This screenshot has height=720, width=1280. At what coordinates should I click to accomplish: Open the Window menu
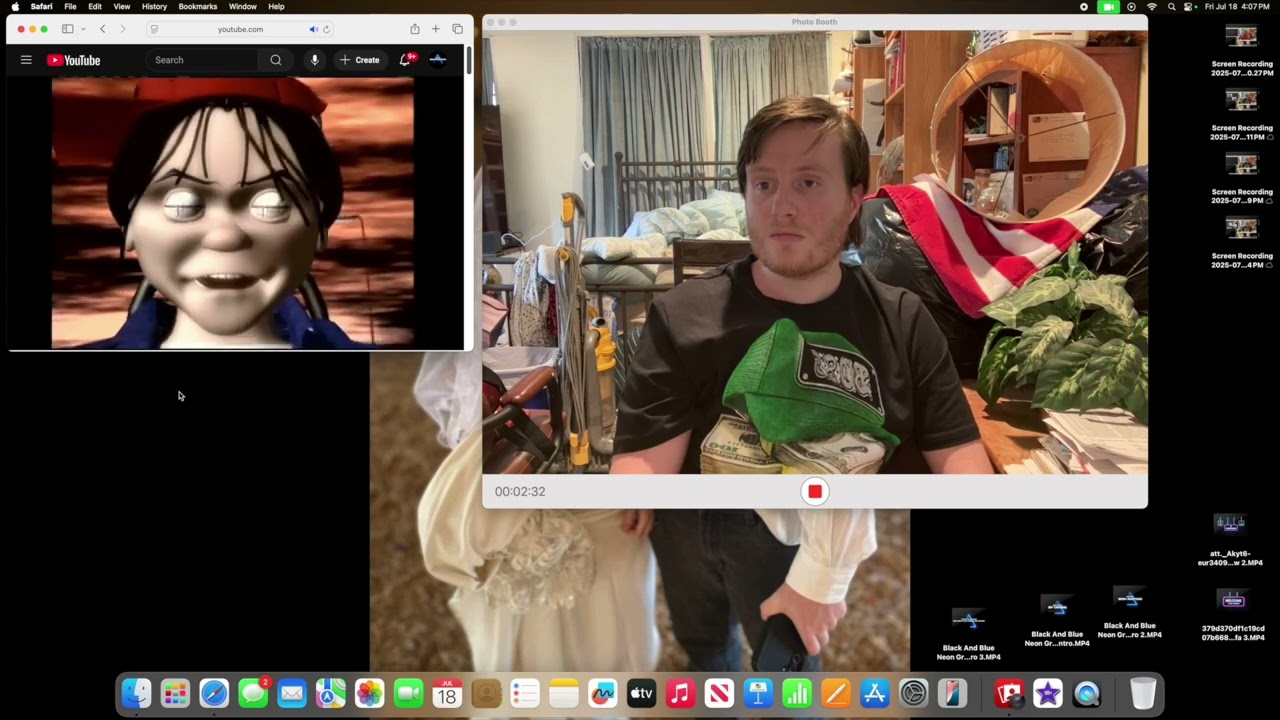click(243, 6)
